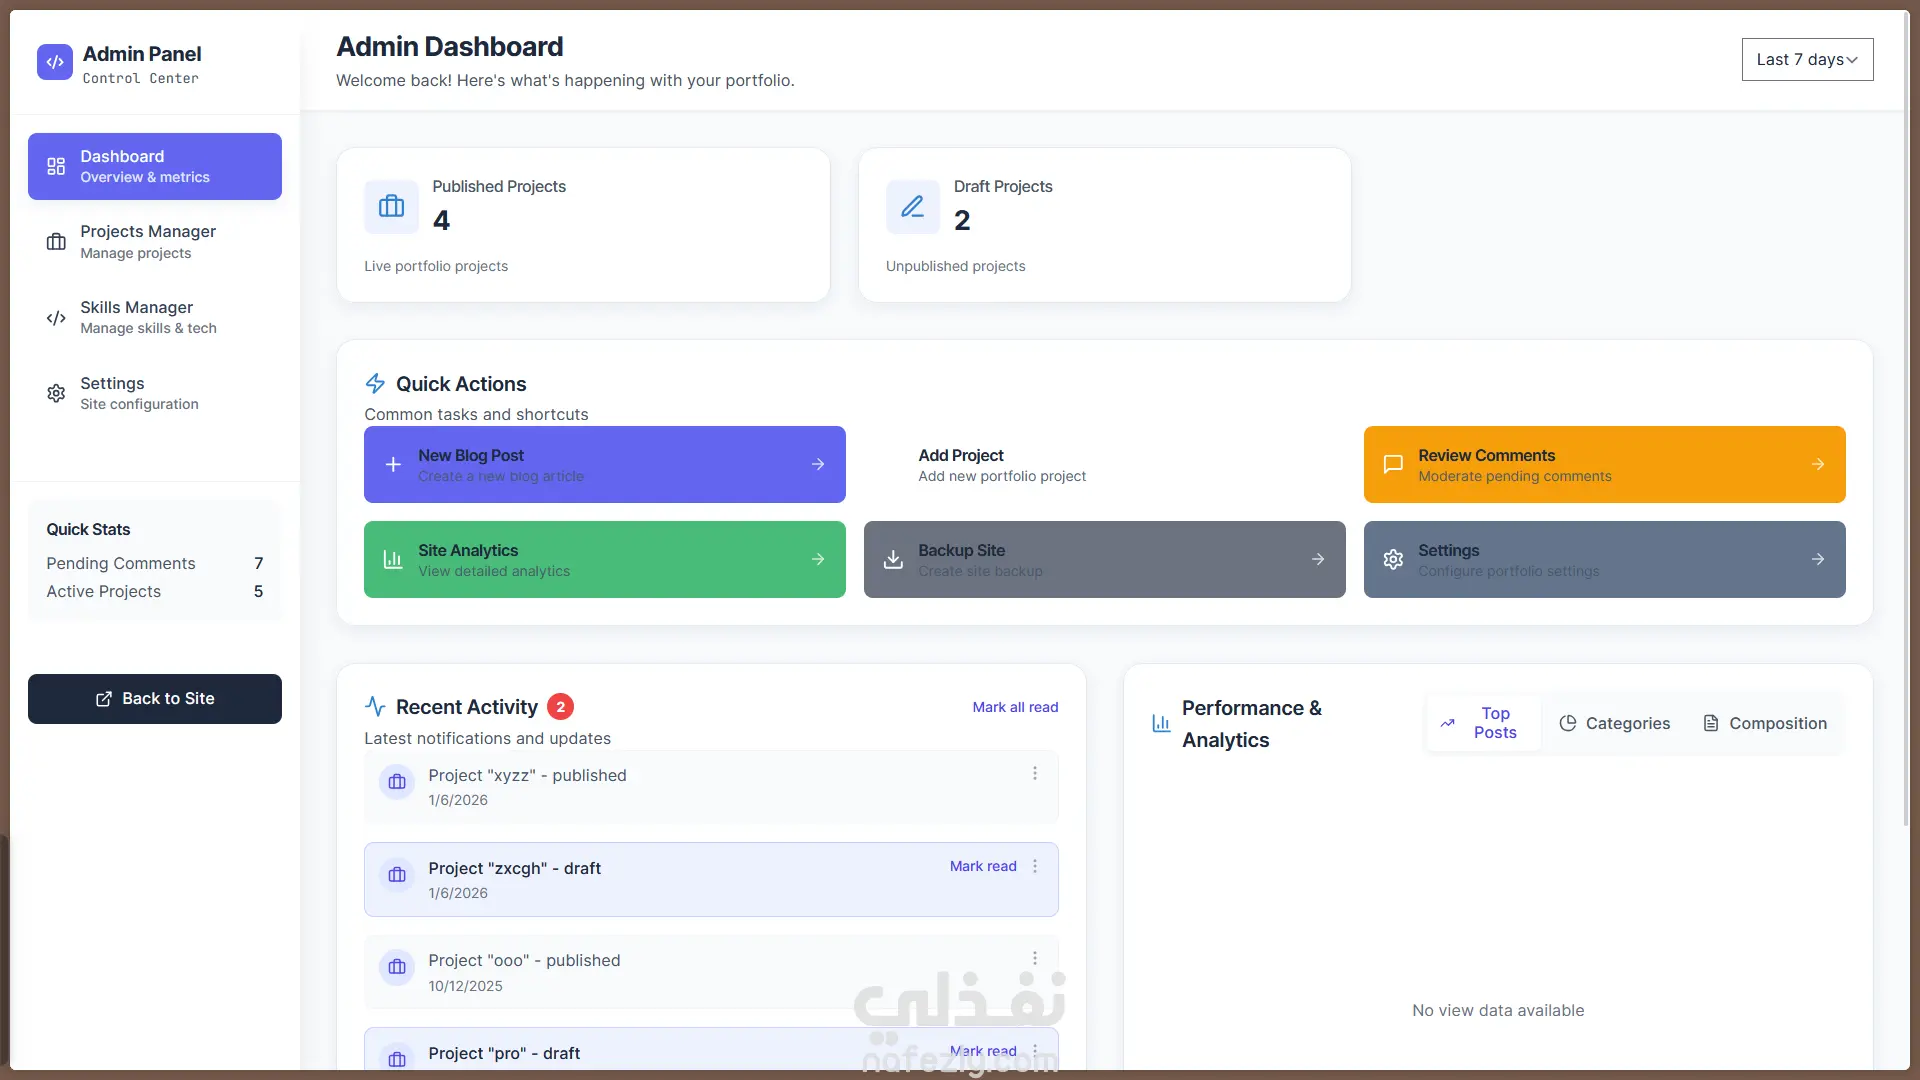Screen dimensions: 1920x1080
Task: Click the orange Review Comments card
Action: (x=1604, y=465)
